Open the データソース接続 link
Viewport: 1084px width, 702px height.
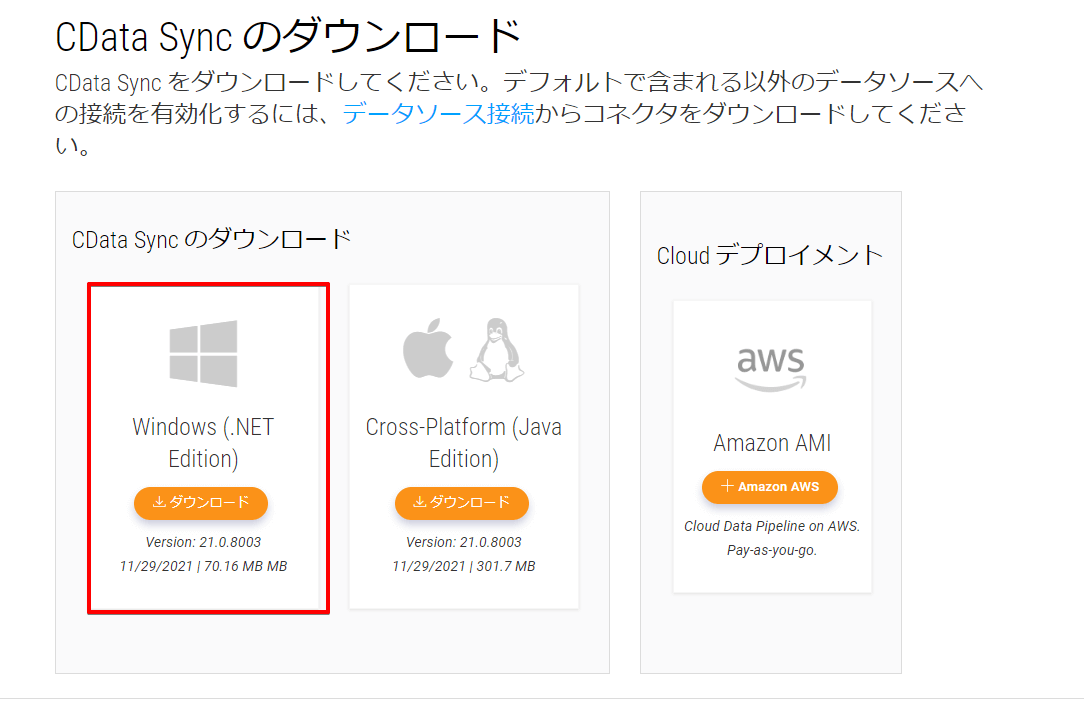coord(438,113)
